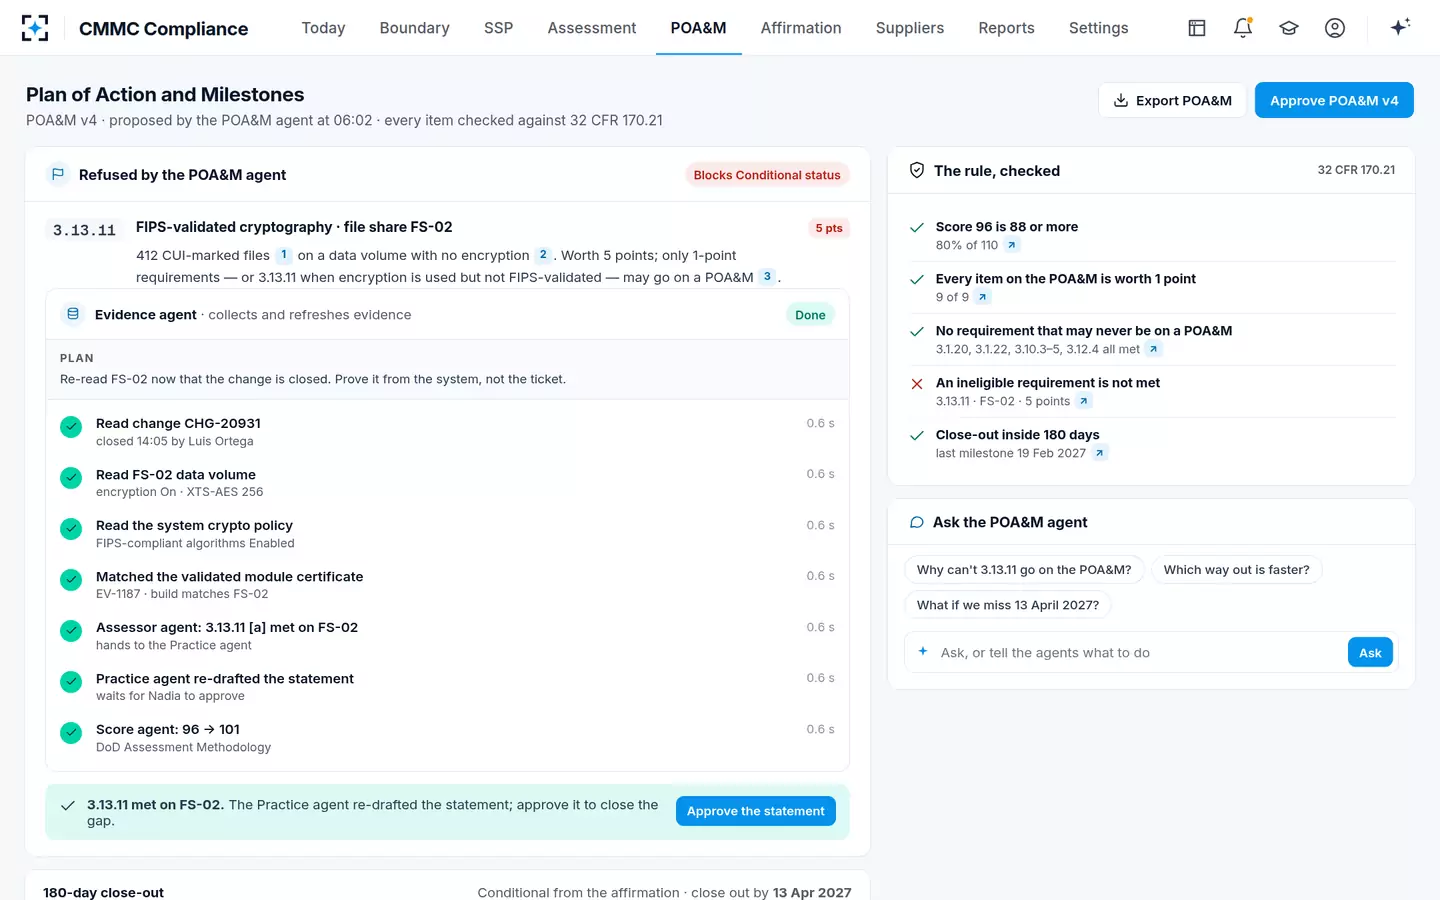Image resolution: width=1440 pixels, height=900 pixels.
Task: Approve POA&M v4
Action: [1334, 100]
